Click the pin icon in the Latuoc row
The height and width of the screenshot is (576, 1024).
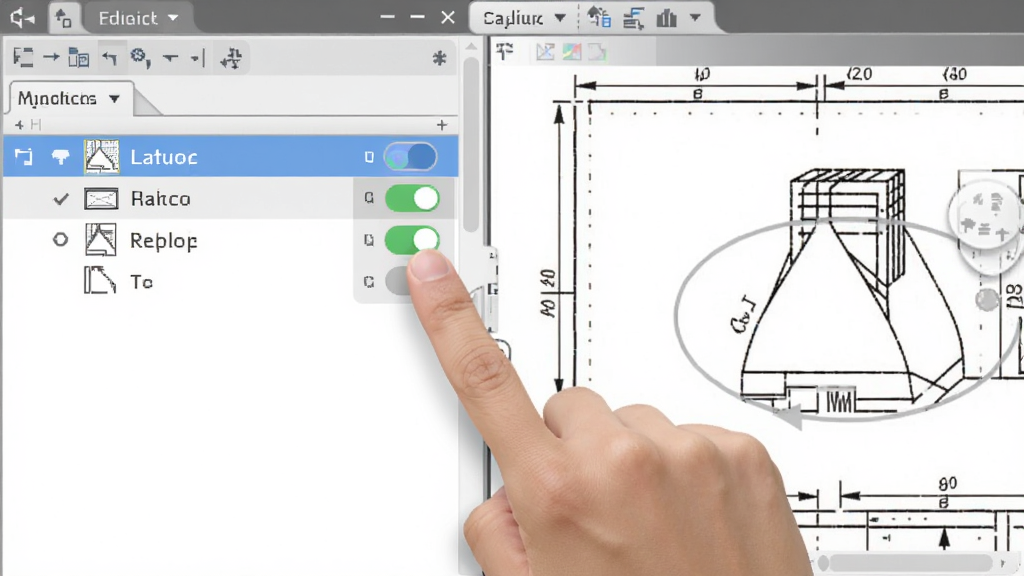pyautogui.click(x=60, y=157)
